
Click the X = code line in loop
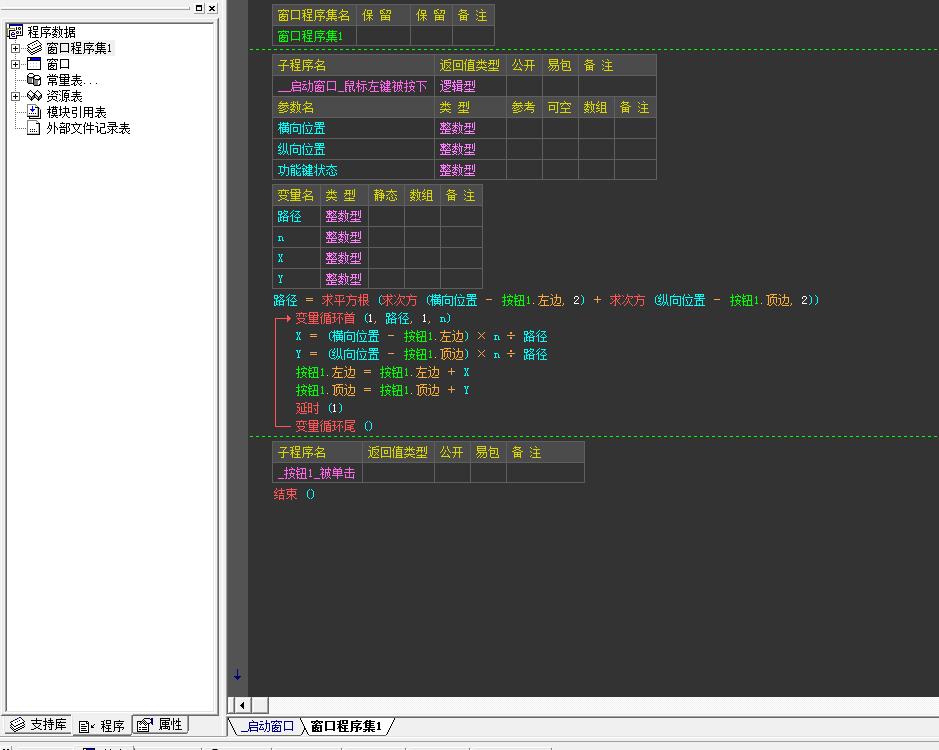pyautogui.click(x=422, y=336)
